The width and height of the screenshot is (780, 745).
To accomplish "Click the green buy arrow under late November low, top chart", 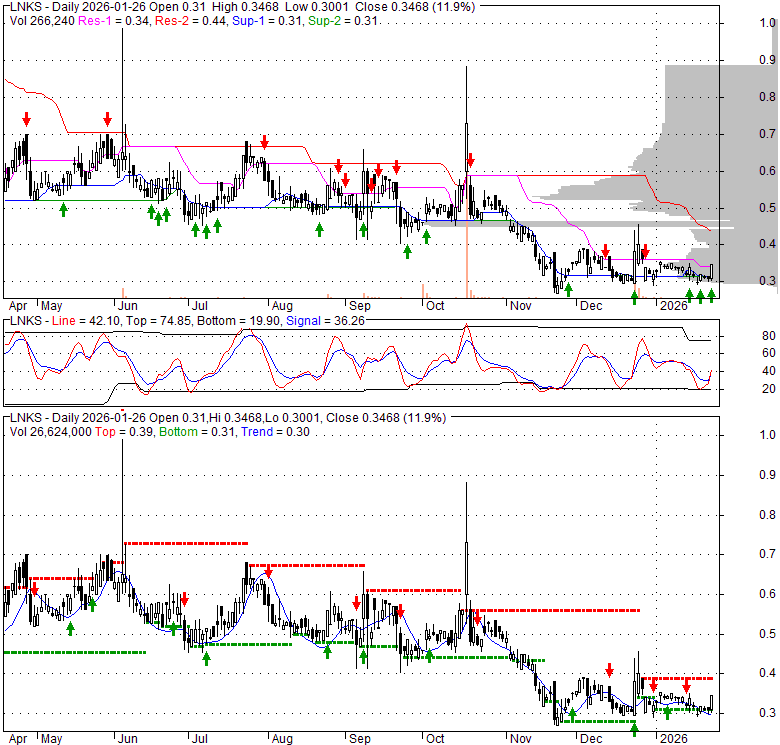I will (x=568, y=289).
